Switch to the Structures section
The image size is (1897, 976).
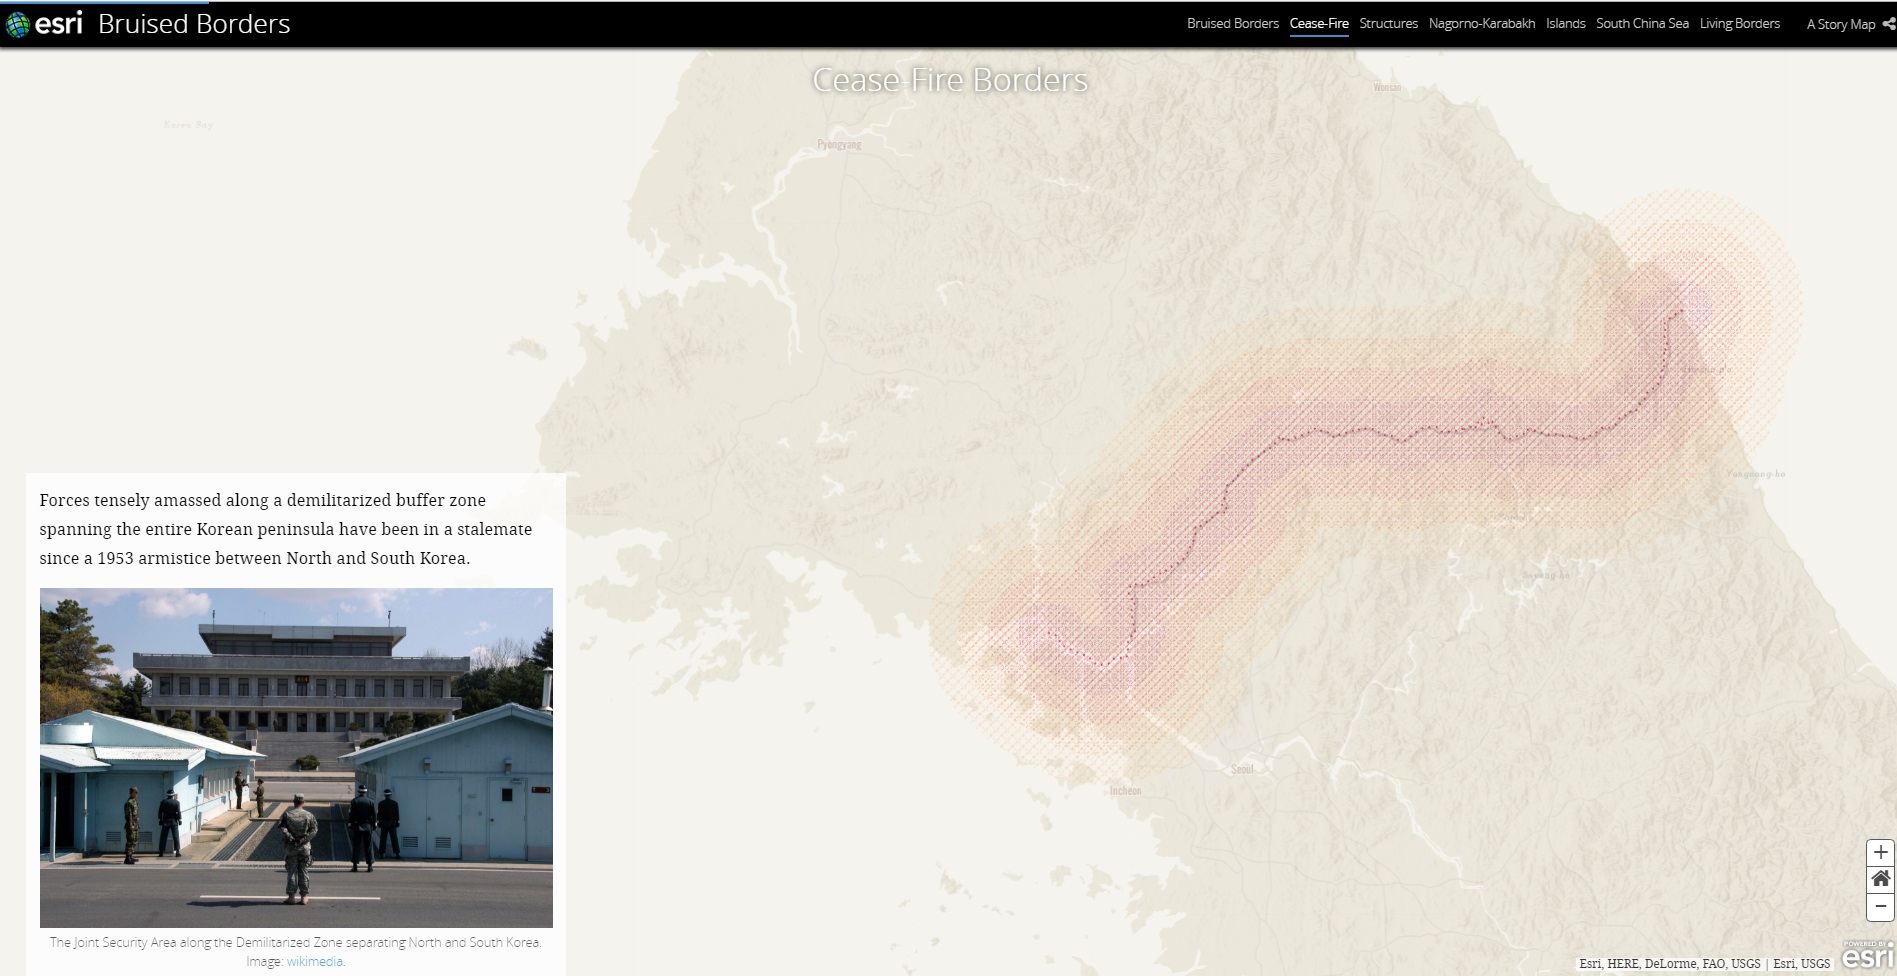(x=1388, y=24)
